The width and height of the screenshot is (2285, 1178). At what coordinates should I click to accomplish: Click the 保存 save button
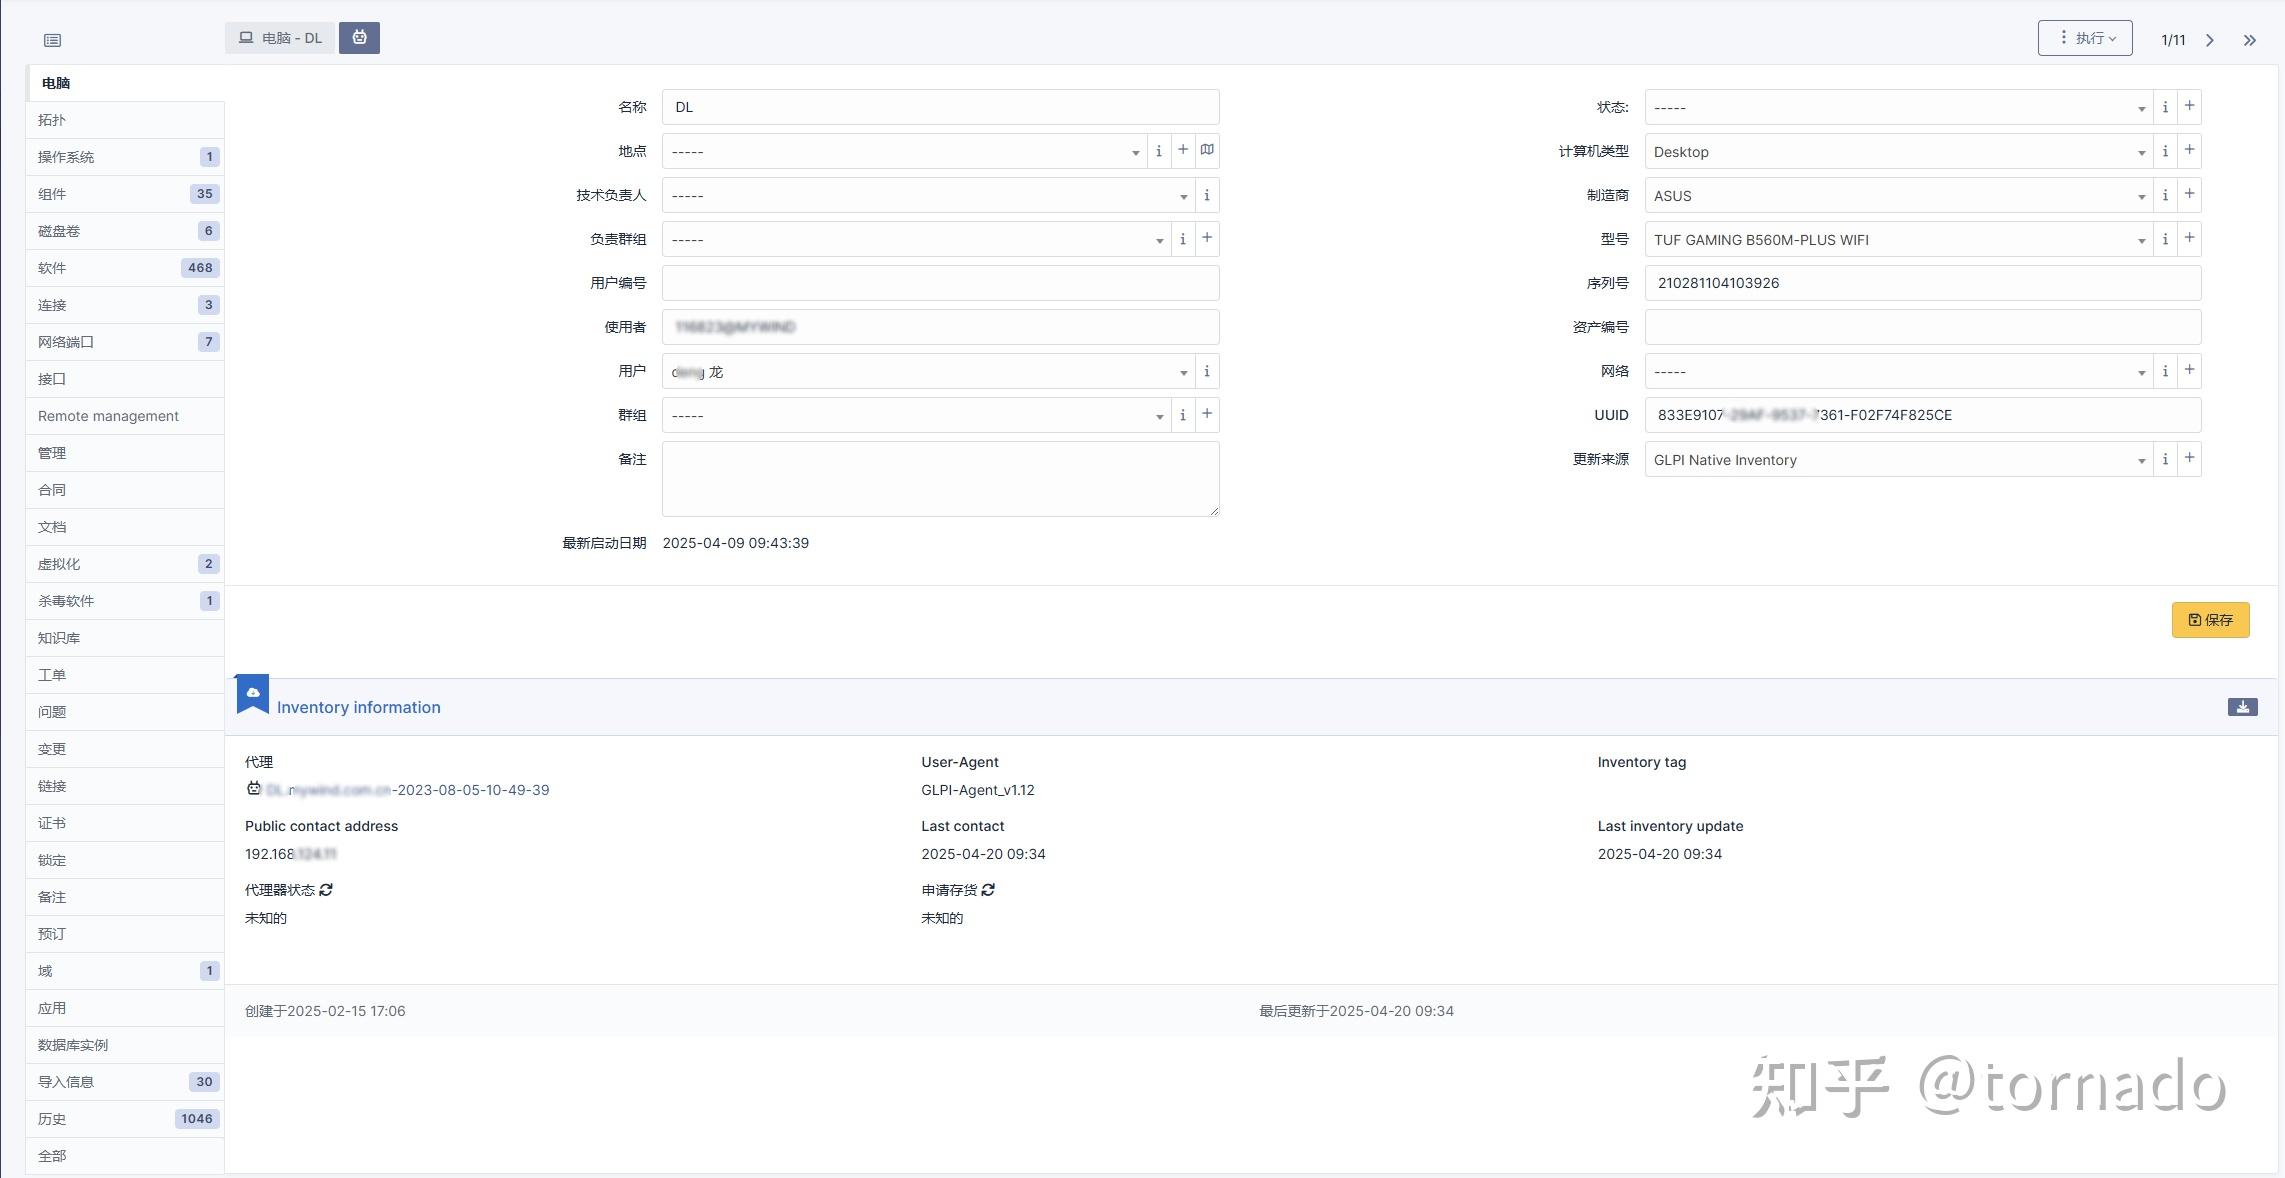point(2210,620)
